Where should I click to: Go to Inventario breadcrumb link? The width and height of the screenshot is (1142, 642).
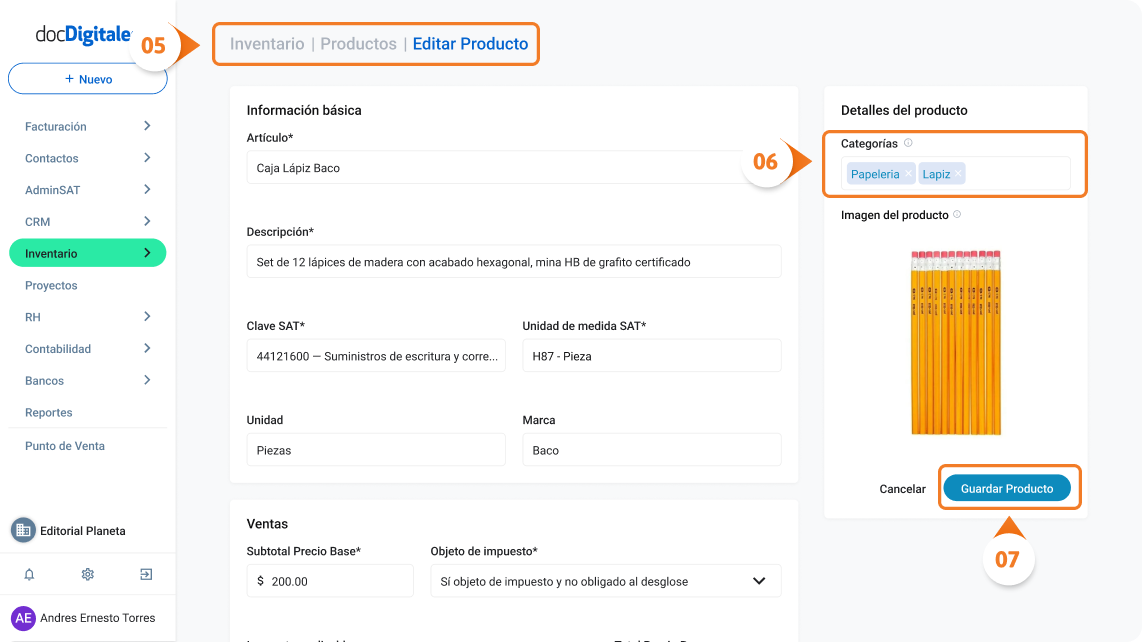267,44
